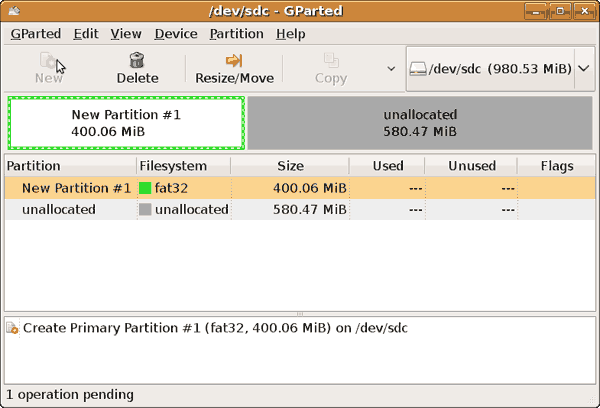Click the pane divider handle above operations list
This screenshot has height=408, width=600.
click(x=300, y=314)
